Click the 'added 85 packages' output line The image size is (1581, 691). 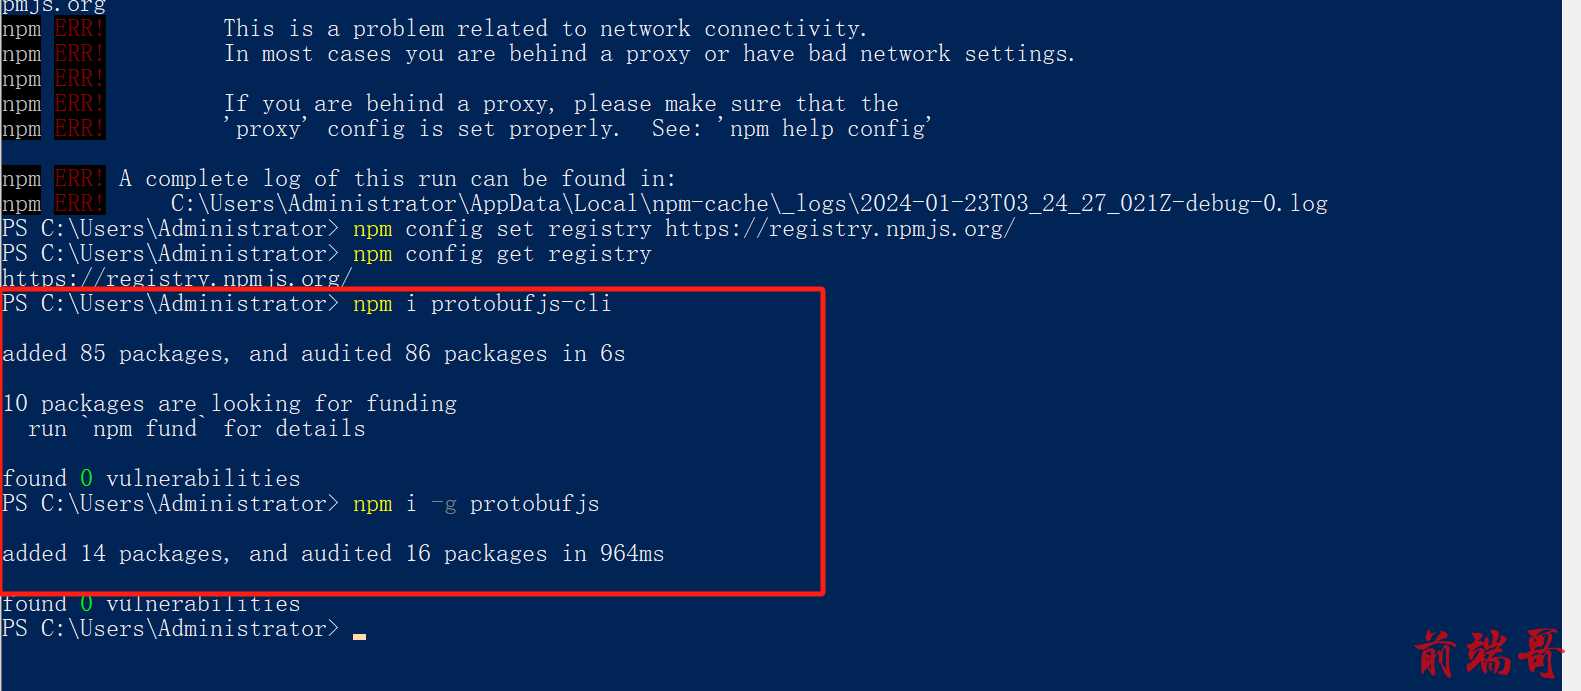(x=314, y=354)
